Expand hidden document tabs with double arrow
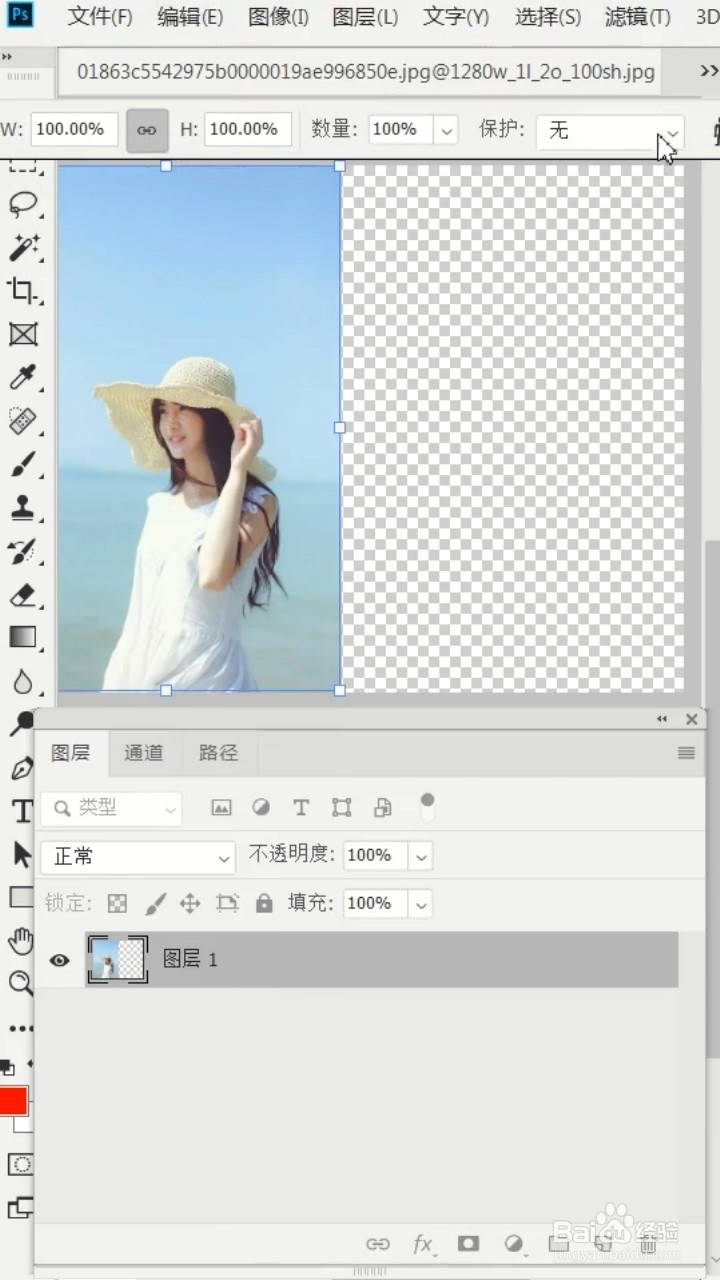 point(709,71)
